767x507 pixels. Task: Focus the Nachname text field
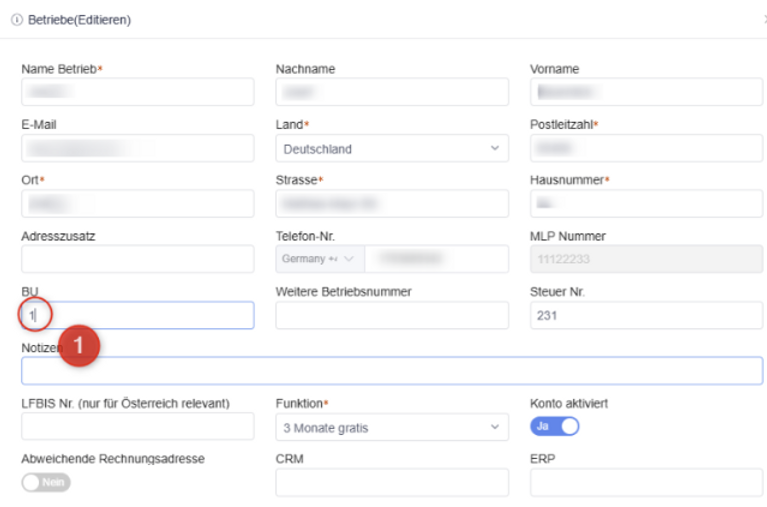(391, 92)
